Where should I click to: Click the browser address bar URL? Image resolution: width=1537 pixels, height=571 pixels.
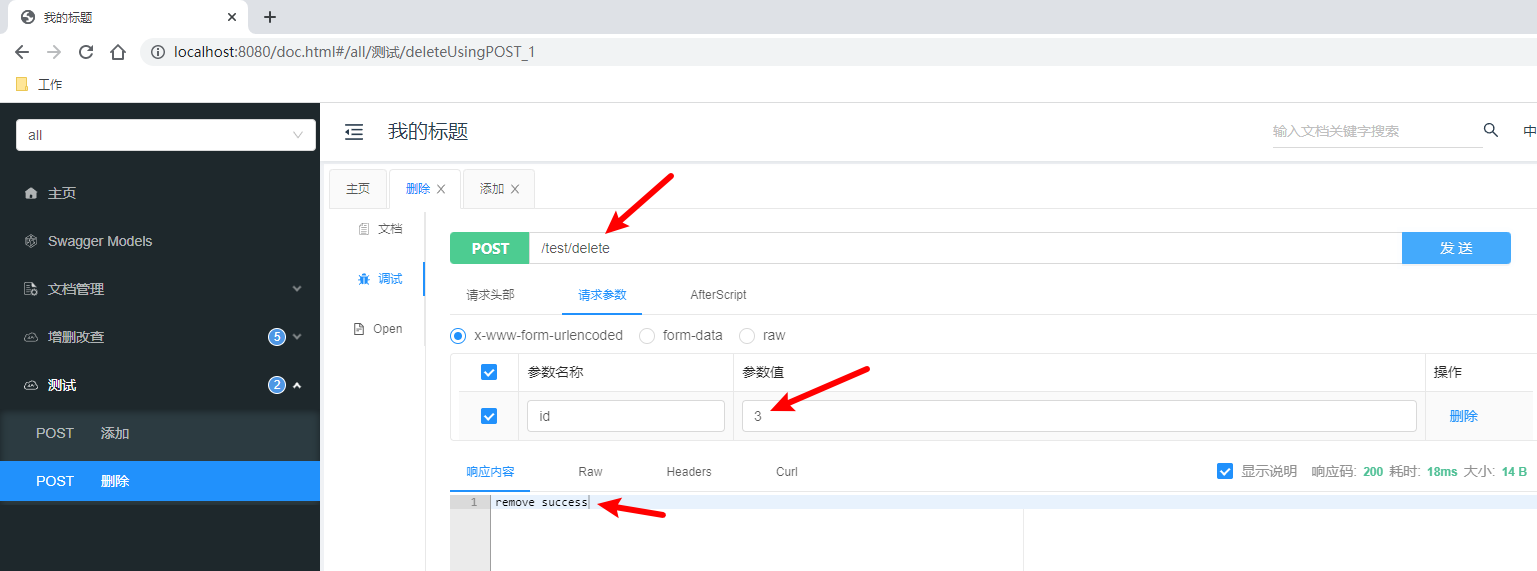(x=355, y=52)
